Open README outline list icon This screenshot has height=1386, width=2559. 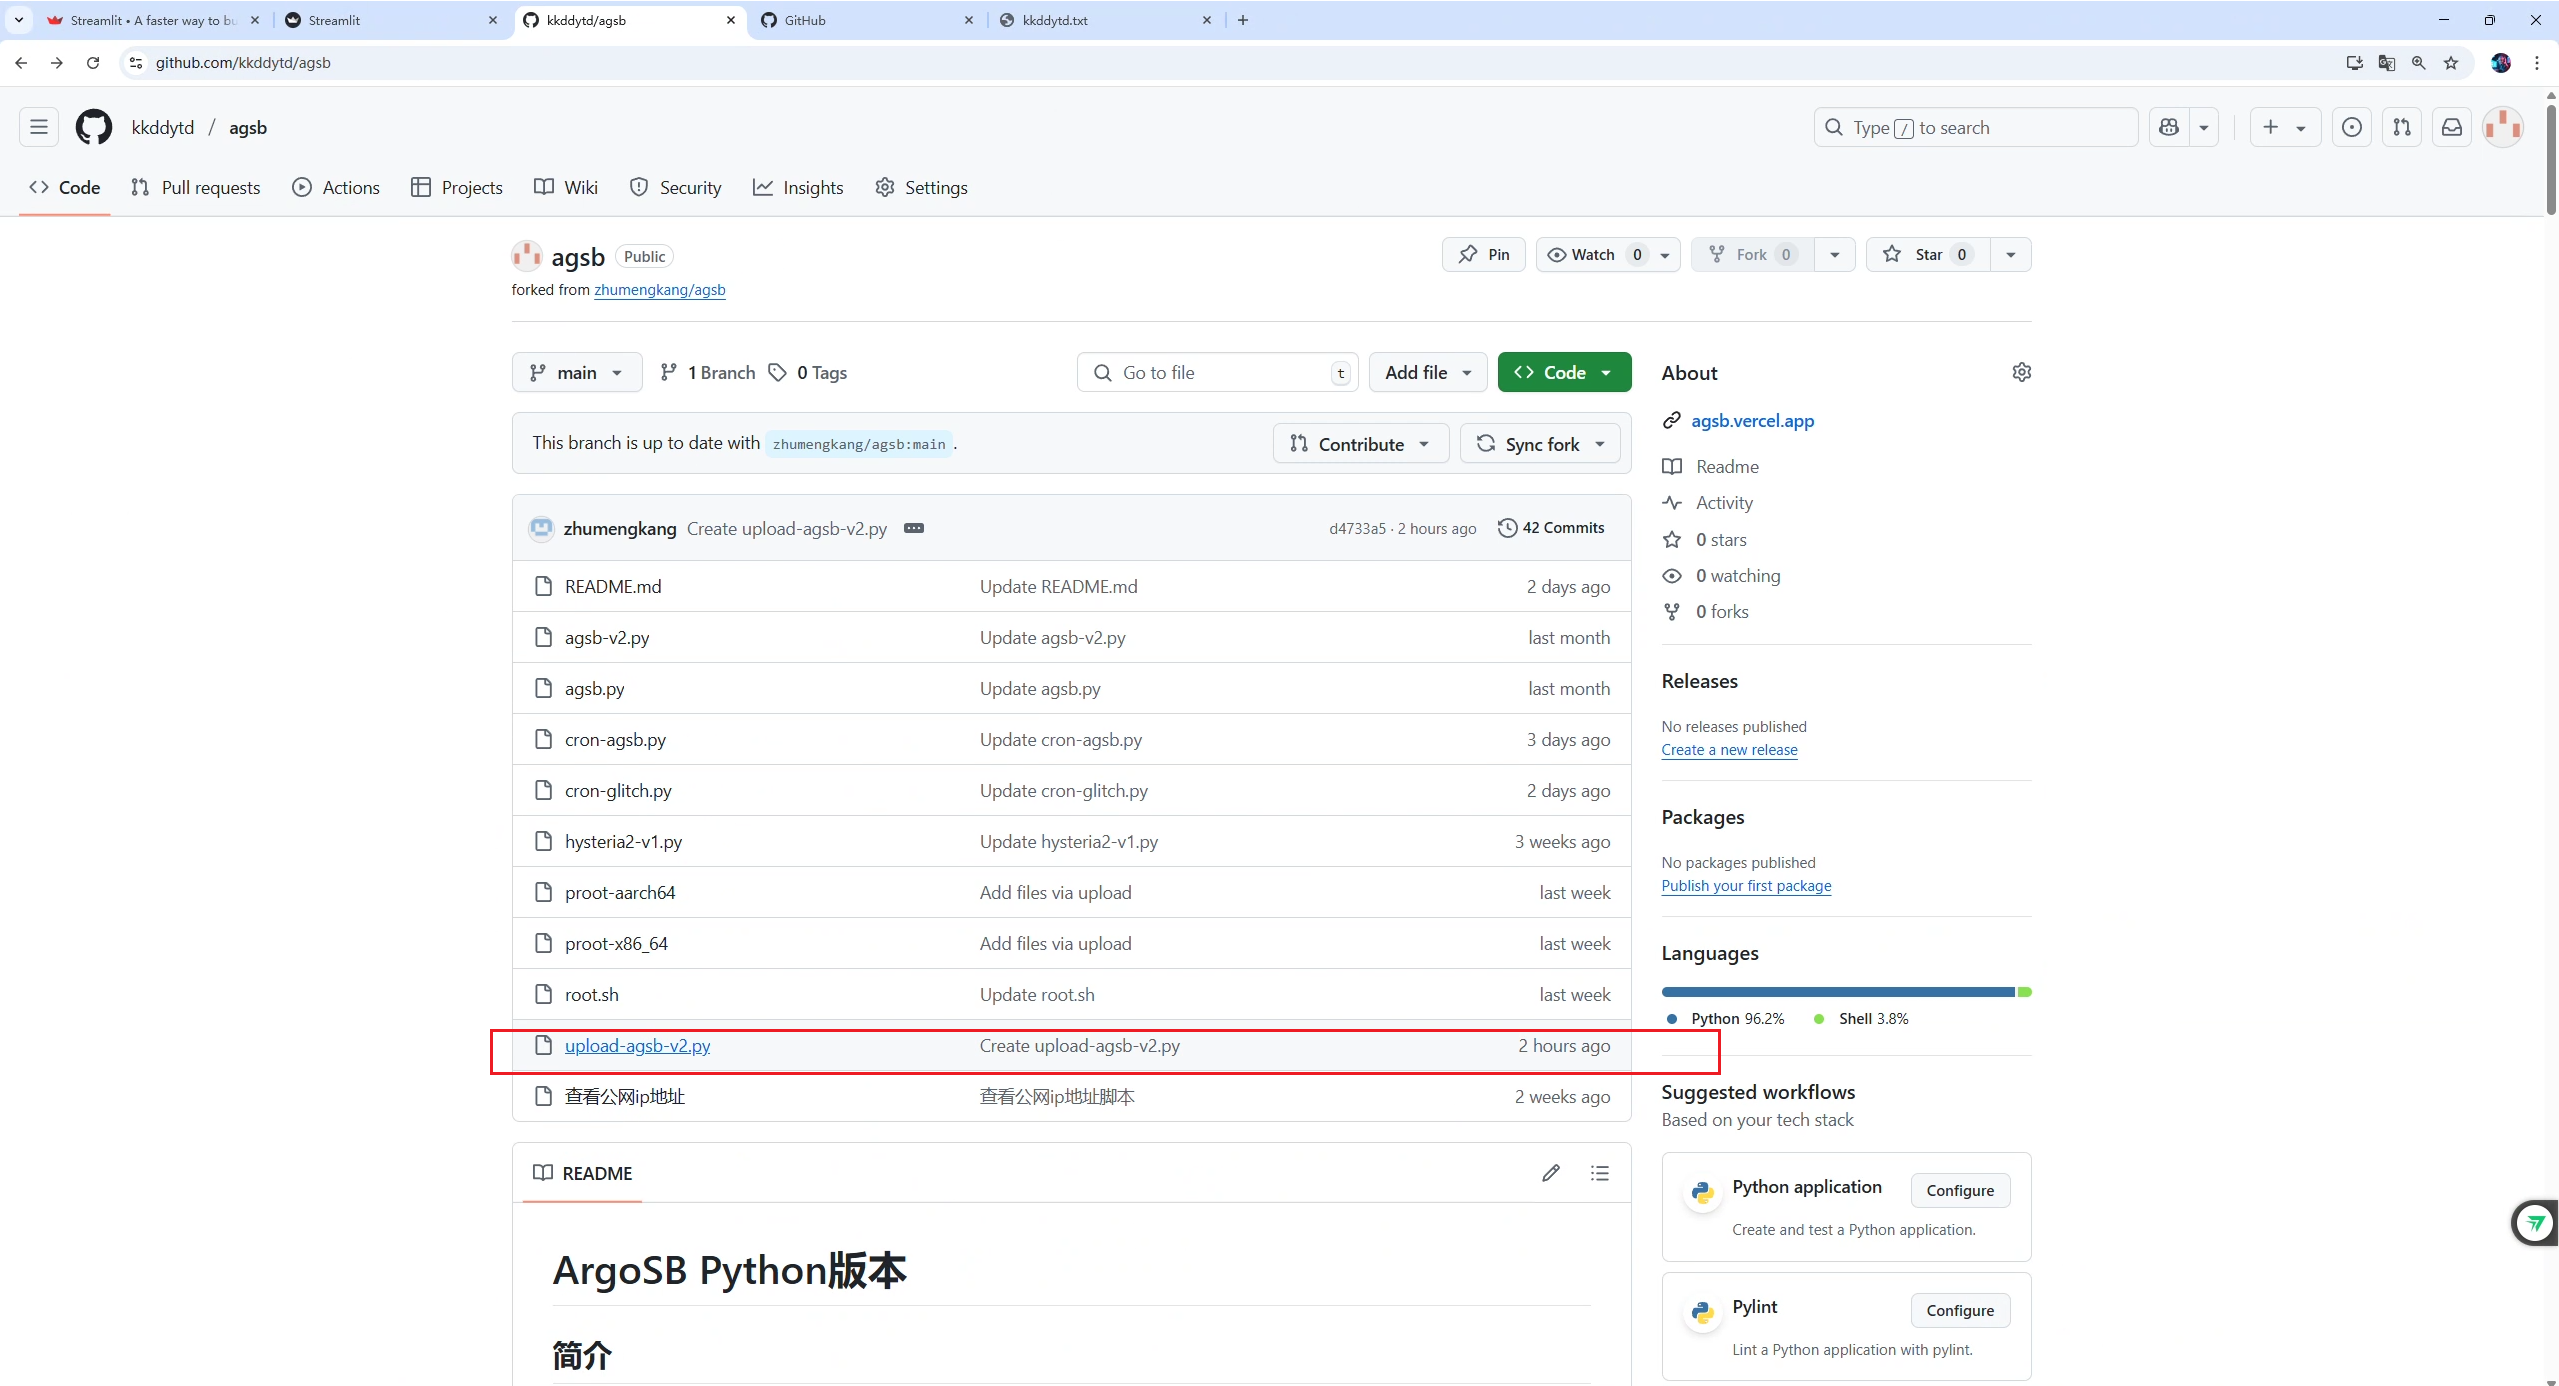click(x=1600, y=1173)
